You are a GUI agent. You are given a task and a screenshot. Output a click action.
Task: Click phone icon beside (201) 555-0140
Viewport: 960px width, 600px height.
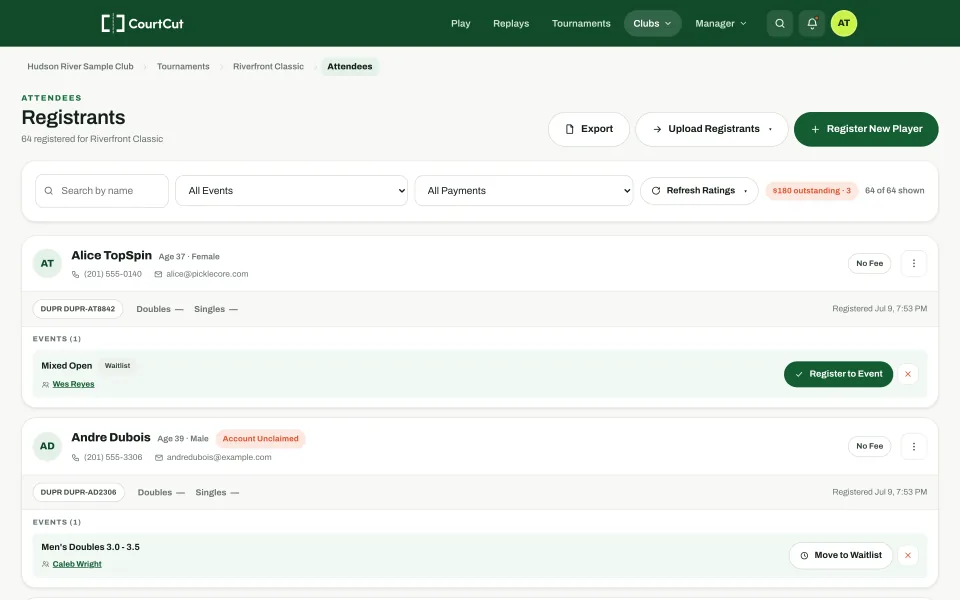[75, 274]
